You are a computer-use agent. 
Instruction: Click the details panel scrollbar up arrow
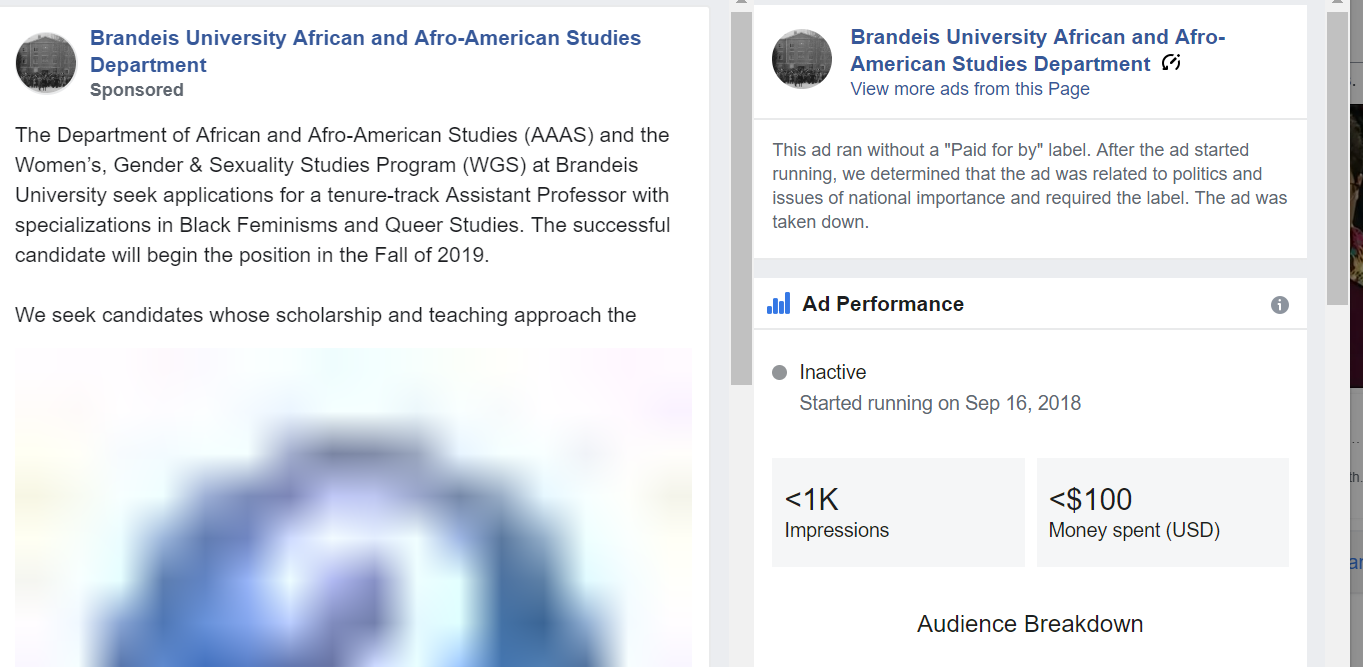(x=1337, y=3)
